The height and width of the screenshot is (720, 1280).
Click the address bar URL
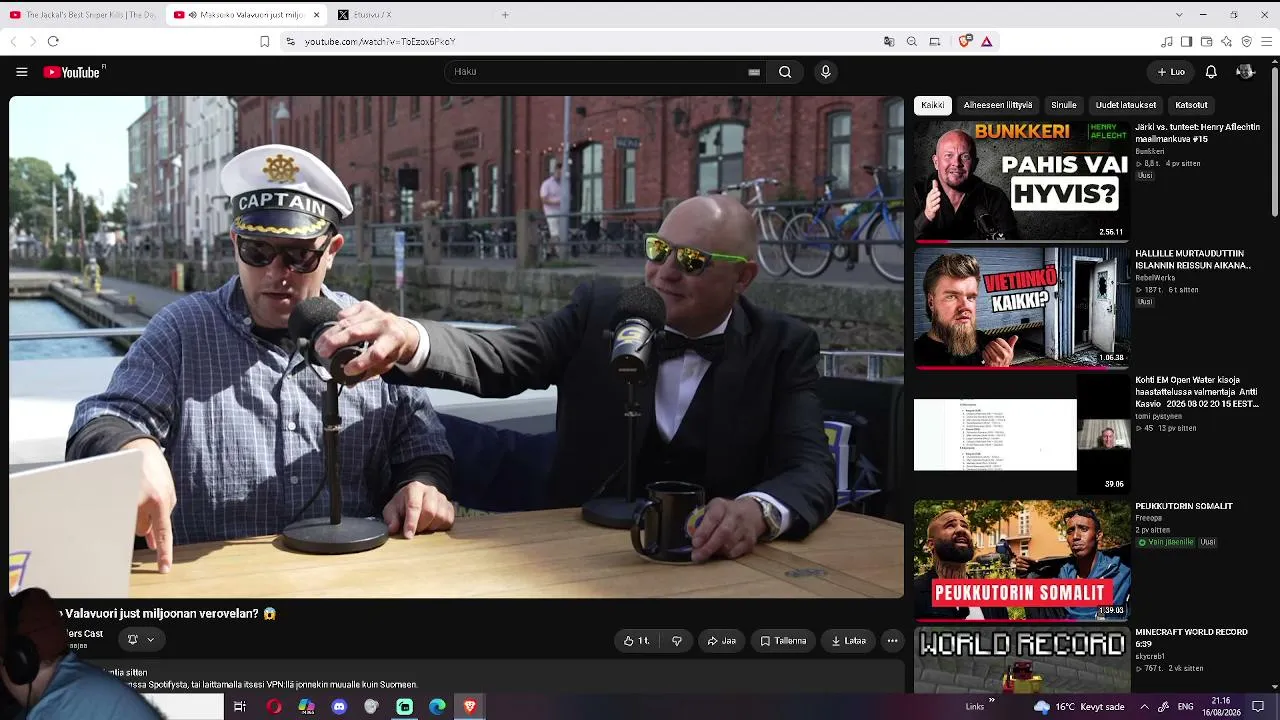click(380, 42)
